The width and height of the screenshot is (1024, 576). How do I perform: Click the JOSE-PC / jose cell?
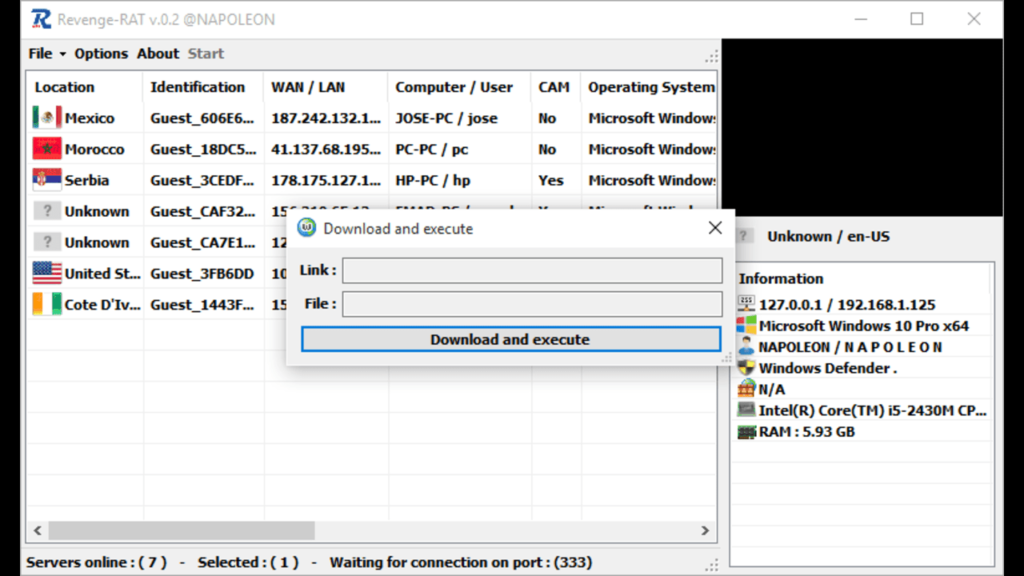coord(446,118)
